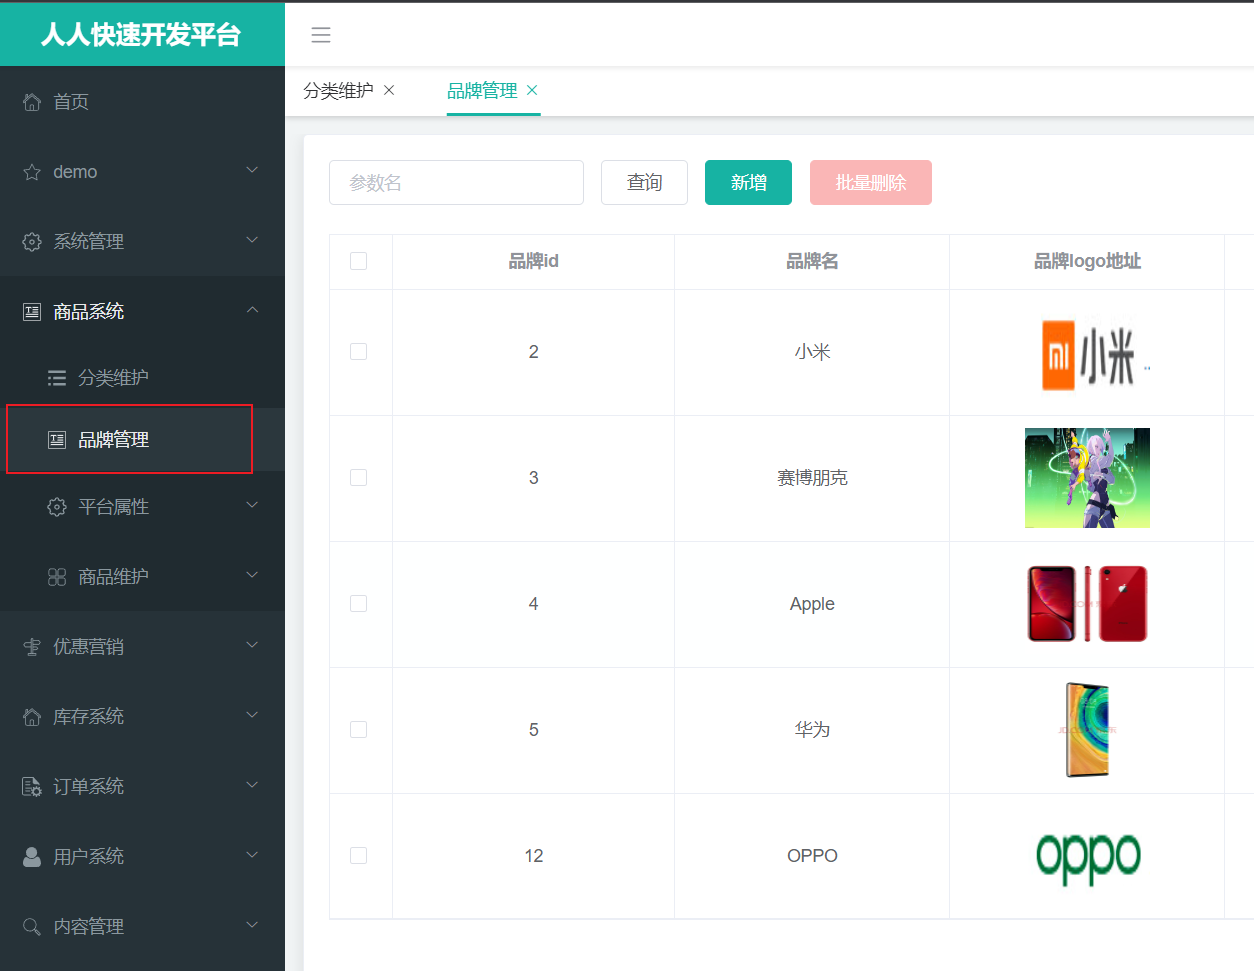
Task: Check the checkbox for the 赛博朋克 row
Action: (359, 478)
